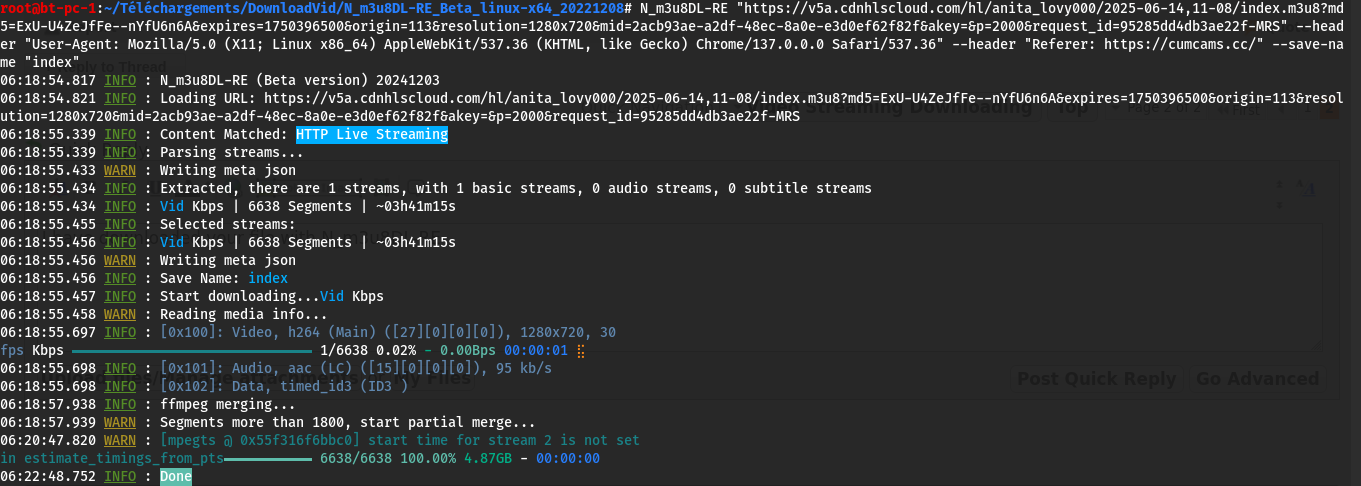Click the faint Top button
1361x486 pixels.
coord(1073,109)
